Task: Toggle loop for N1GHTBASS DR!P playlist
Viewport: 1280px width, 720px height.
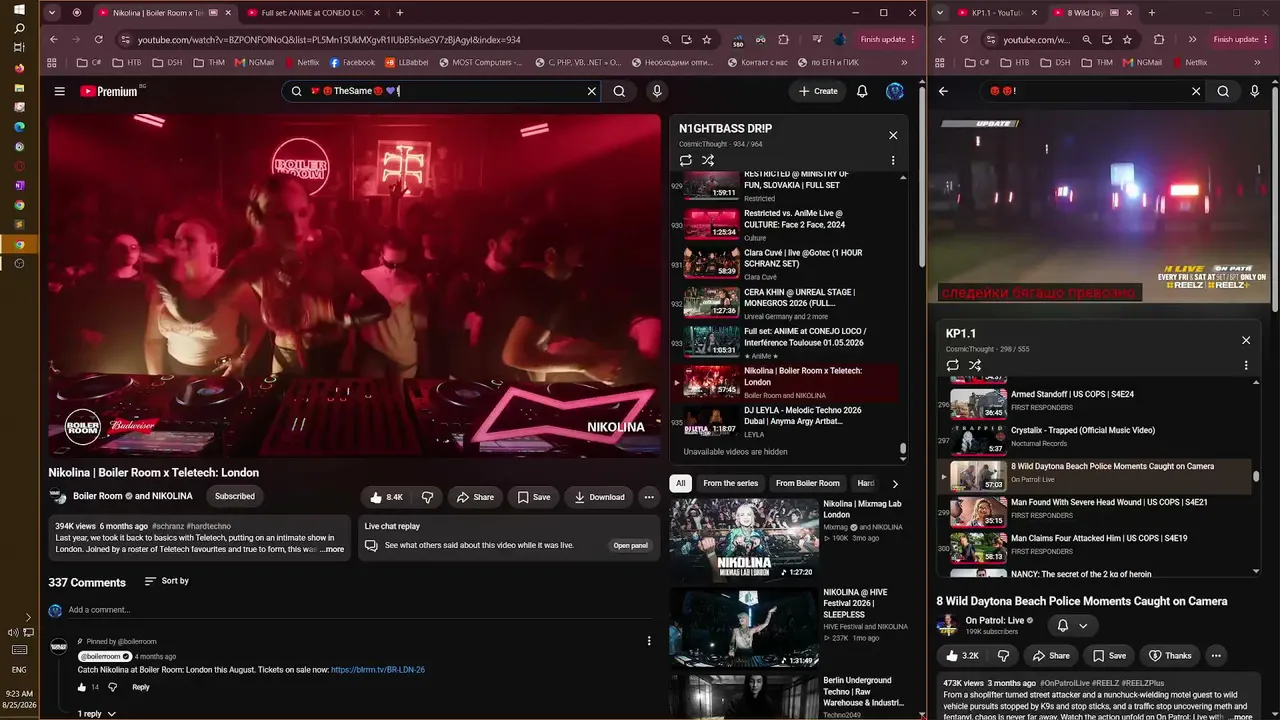Action: (x=685, y=160)
